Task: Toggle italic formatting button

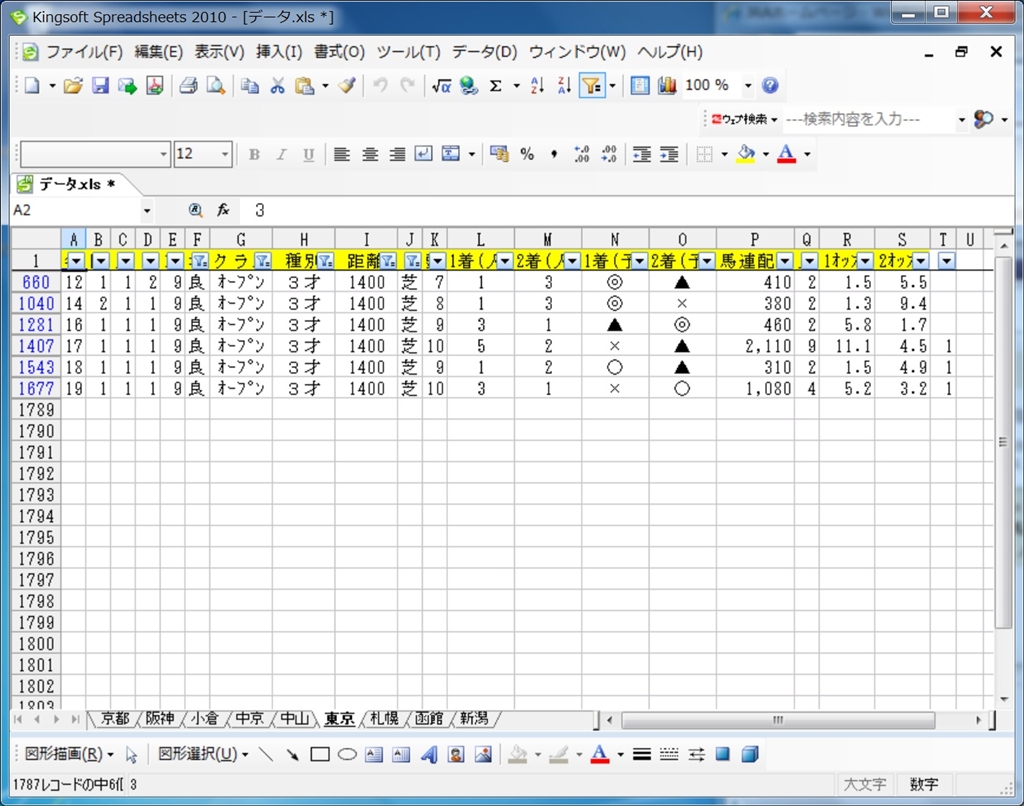Action: coord(281,154)
